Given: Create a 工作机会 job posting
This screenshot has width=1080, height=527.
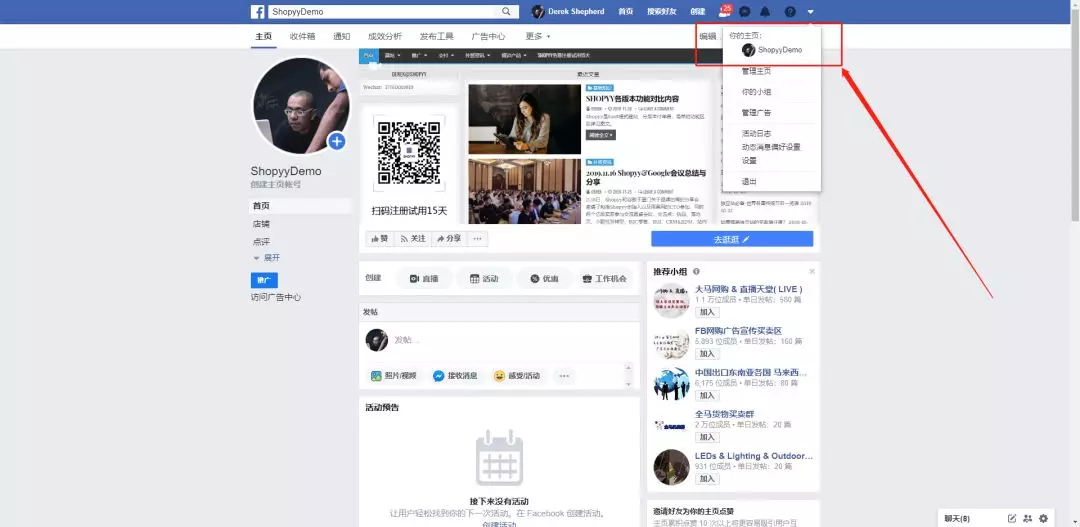Looking at the screenshot, I should 605,278.
